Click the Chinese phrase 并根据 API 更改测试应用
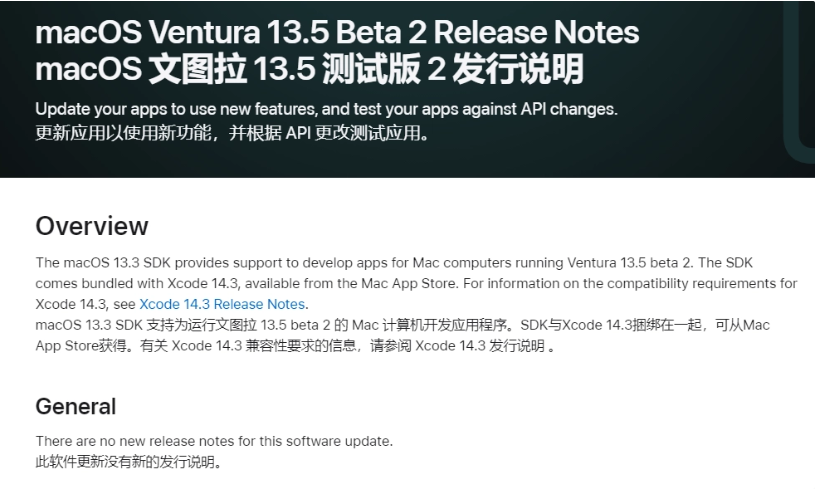Viewport: 816px width, 490px height. coord(329,133)
